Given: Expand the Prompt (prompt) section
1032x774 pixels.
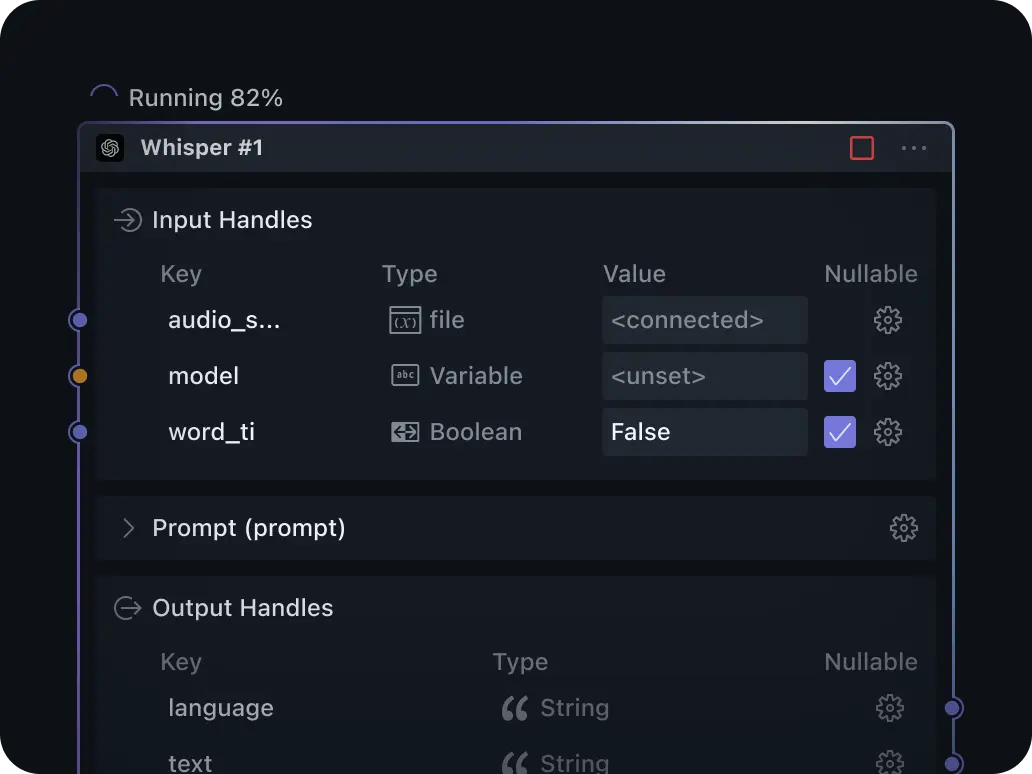Looking at the screenshot, I should click(128, 528).
